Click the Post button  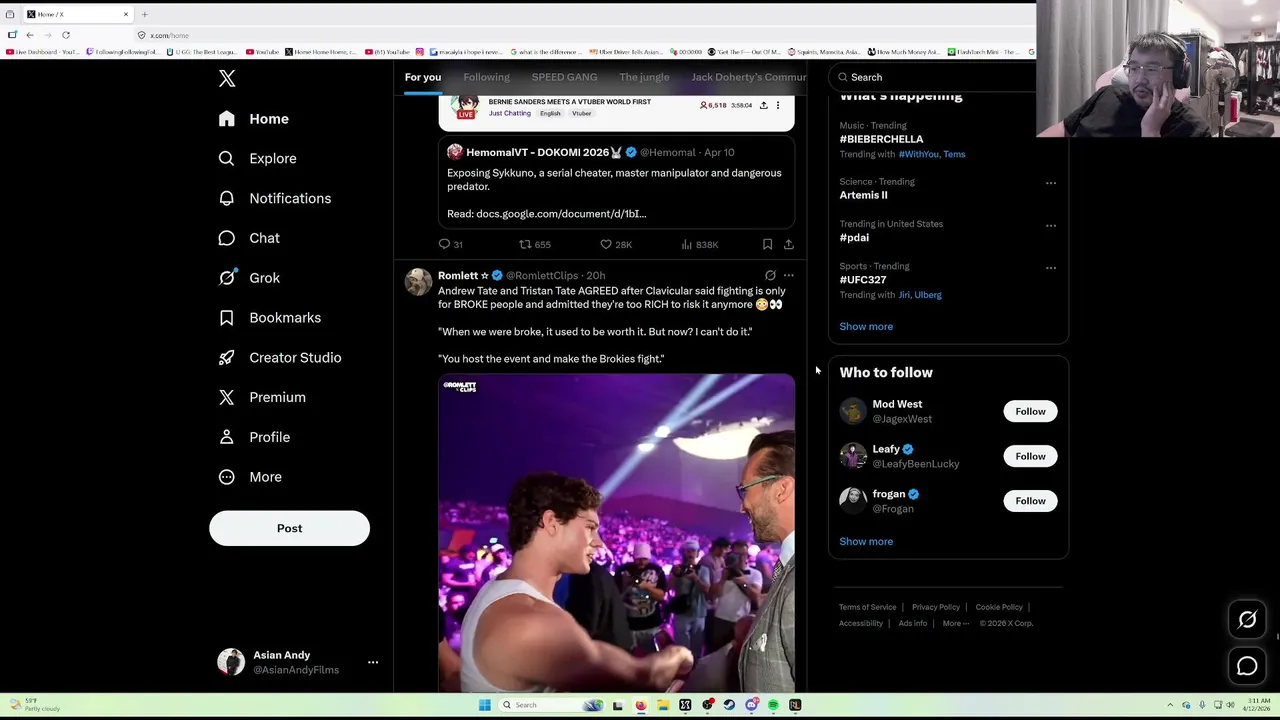tap(289, 528)
